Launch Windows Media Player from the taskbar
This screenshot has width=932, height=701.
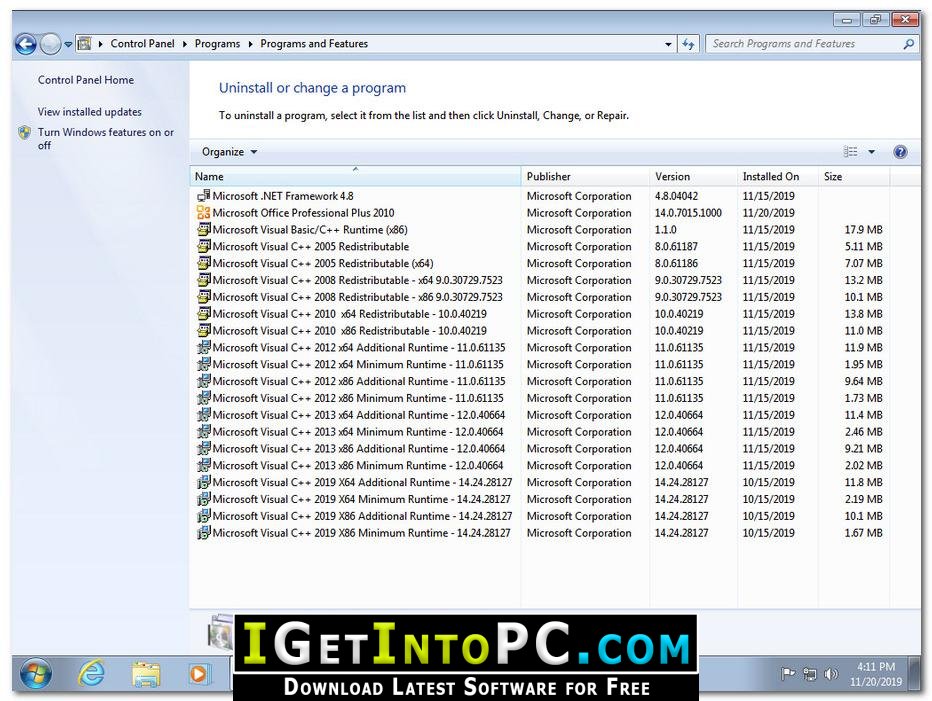tap(199, 674)
